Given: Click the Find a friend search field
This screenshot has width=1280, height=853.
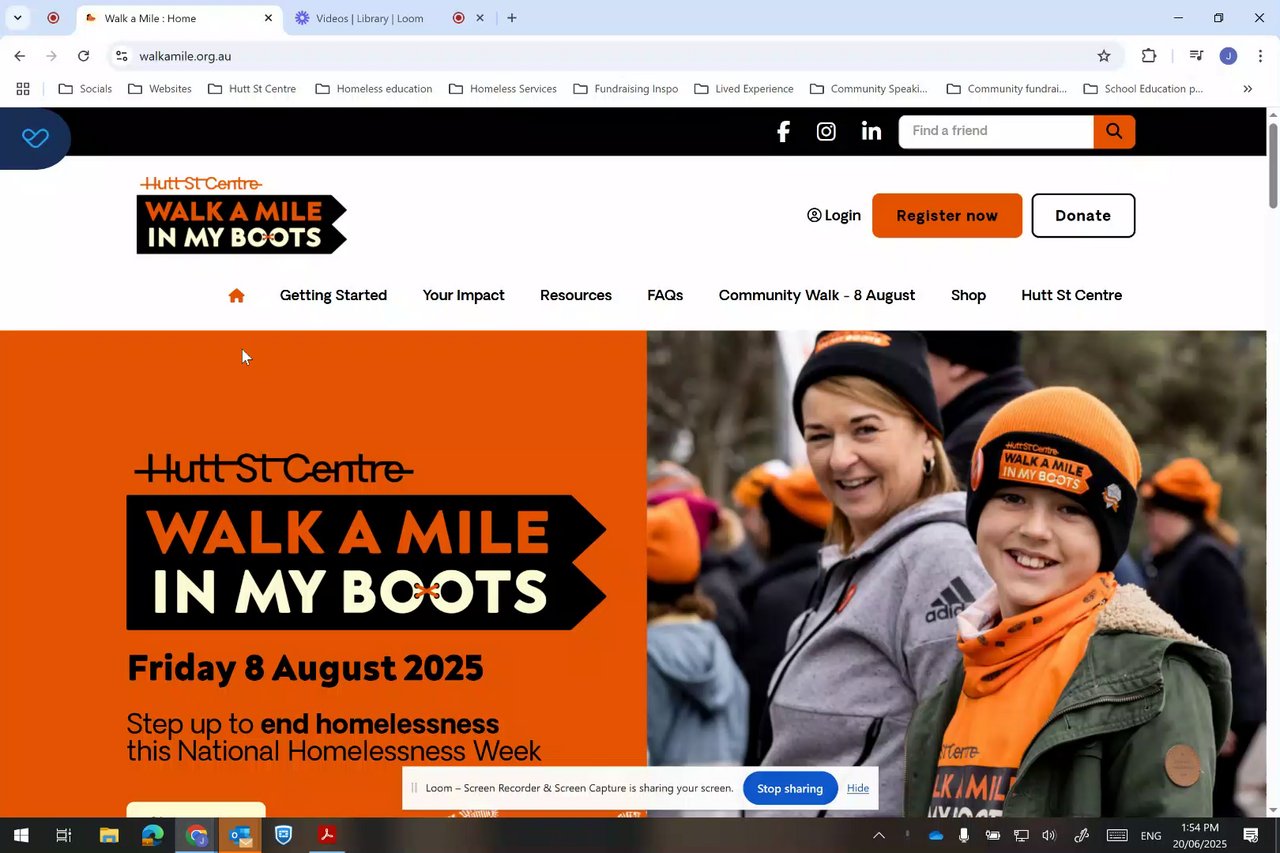Looking at the screenshot, I should point(996,131).
